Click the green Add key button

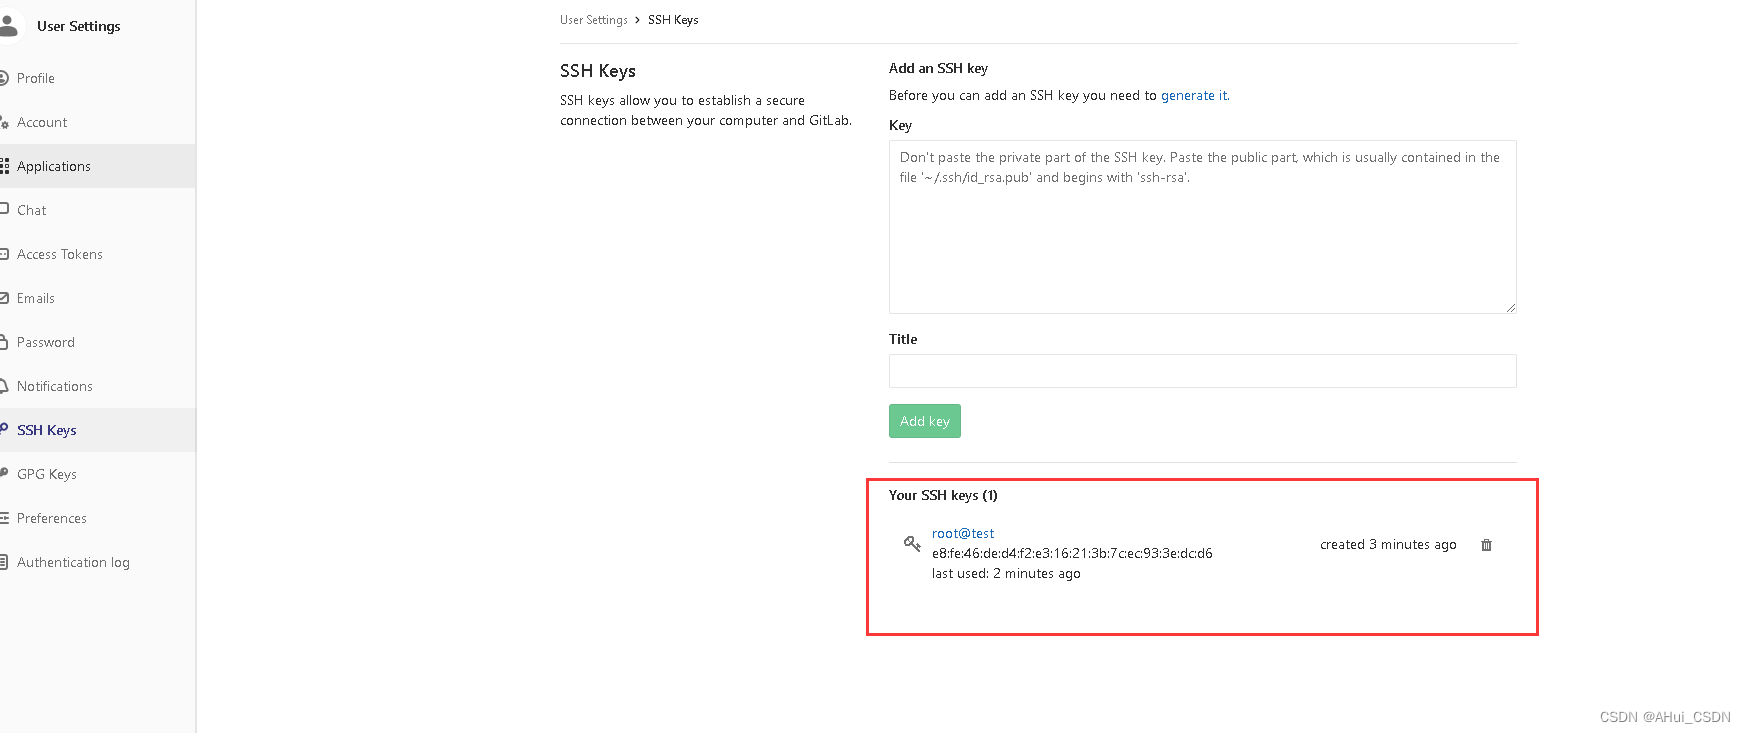925,421
